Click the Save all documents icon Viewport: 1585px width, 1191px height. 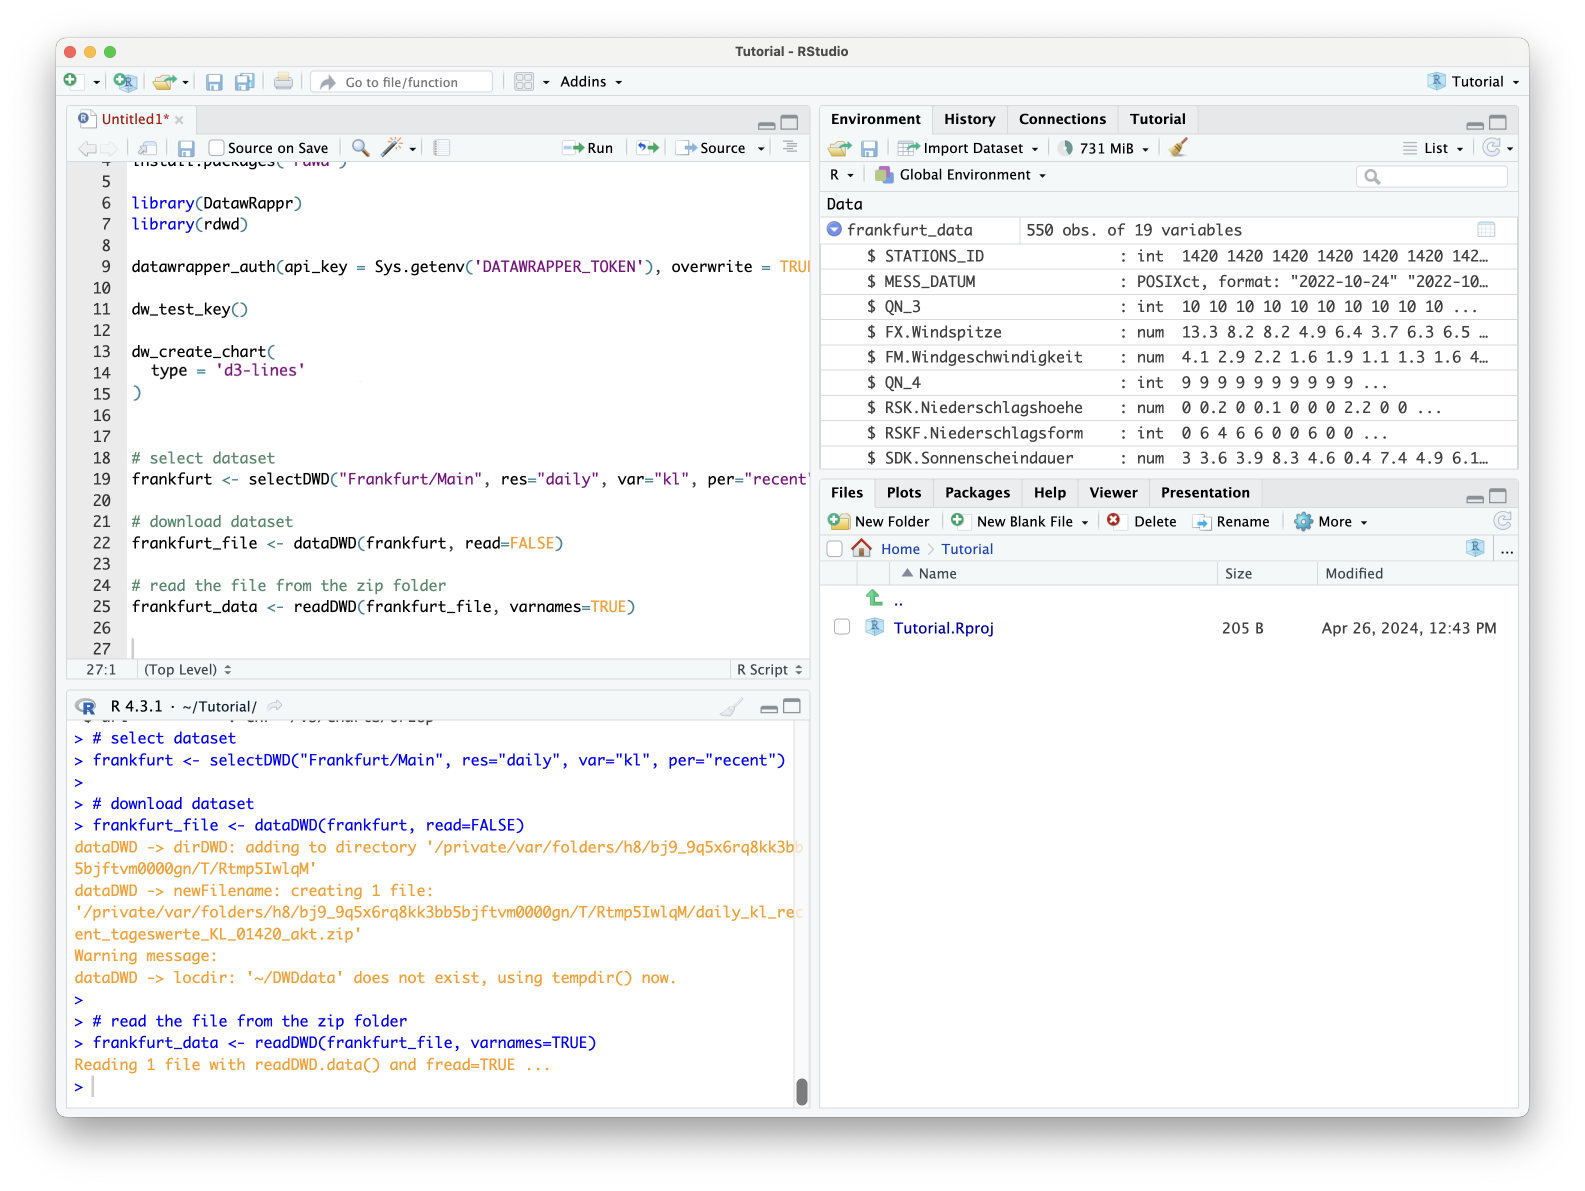tap(244, 82)
